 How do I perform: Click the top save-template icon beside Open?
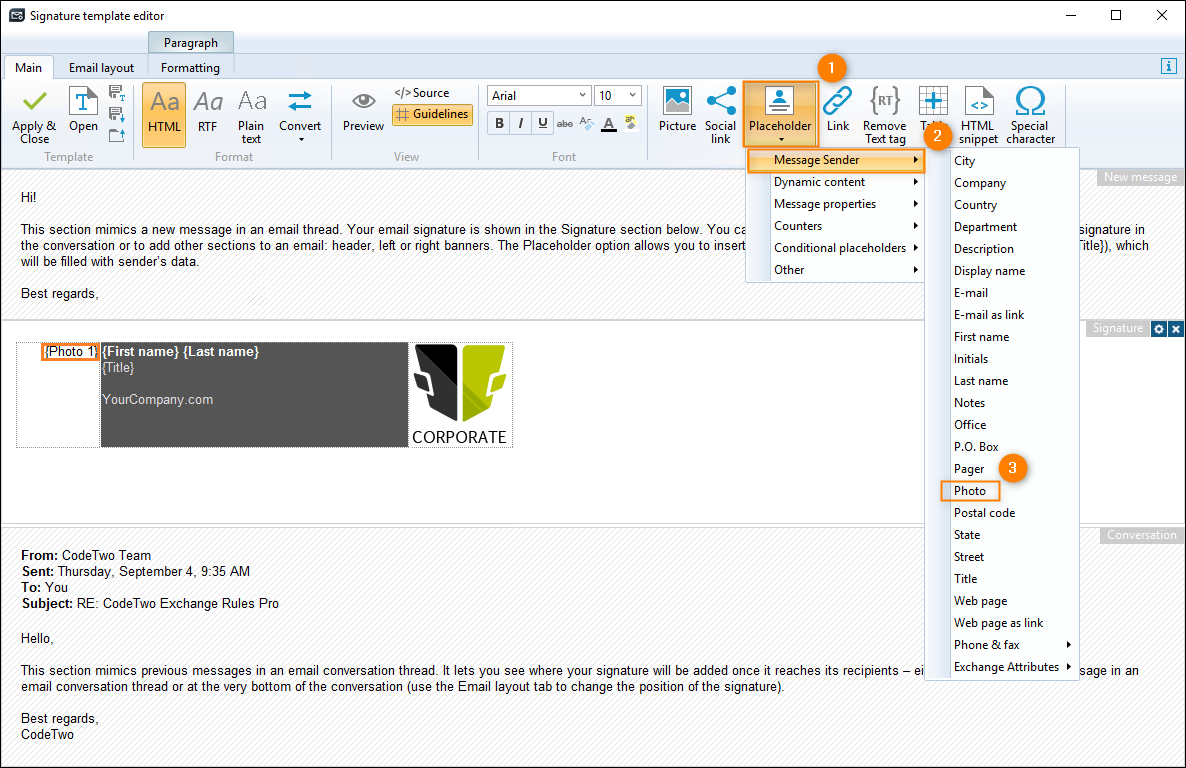pos(116,93)
